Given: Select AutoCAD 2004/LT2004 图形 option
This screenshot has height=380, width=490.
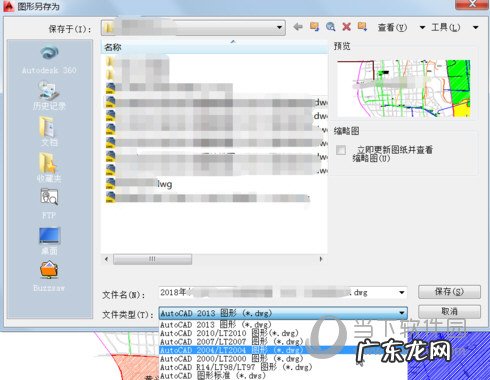Looking at the screenshot, I should [x=283, y=350].
